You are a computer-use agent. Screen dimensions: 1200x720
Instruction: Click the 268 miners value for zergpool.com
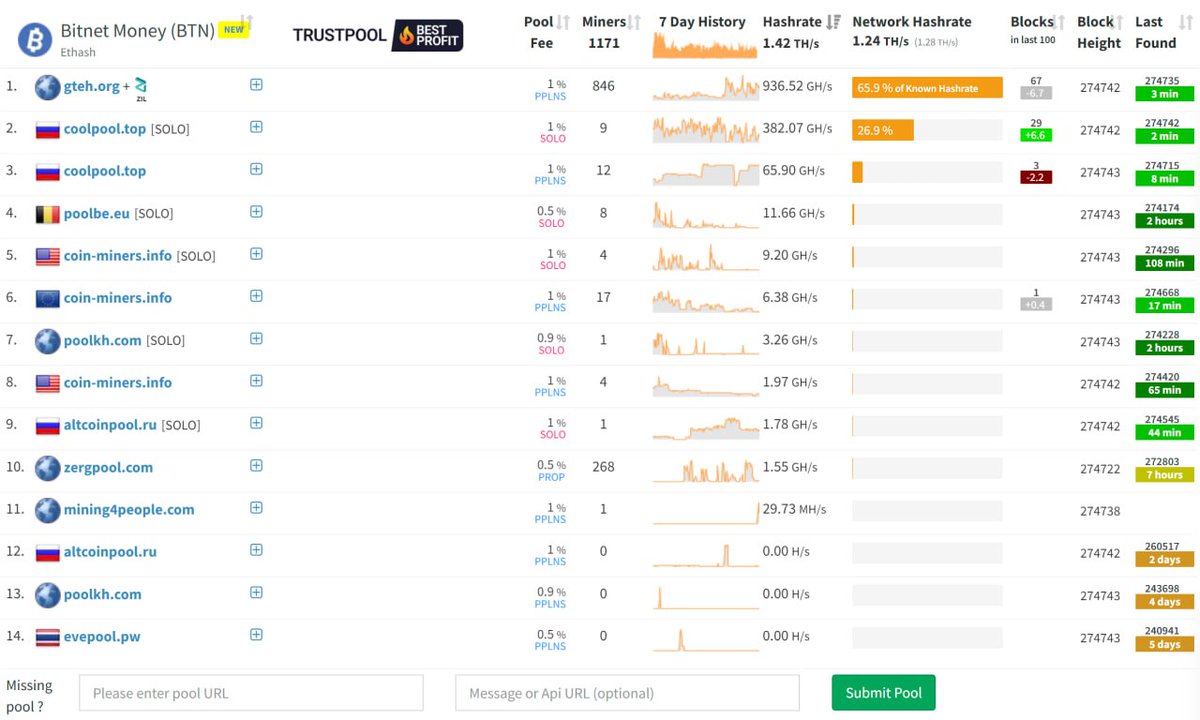click(603, 467)
